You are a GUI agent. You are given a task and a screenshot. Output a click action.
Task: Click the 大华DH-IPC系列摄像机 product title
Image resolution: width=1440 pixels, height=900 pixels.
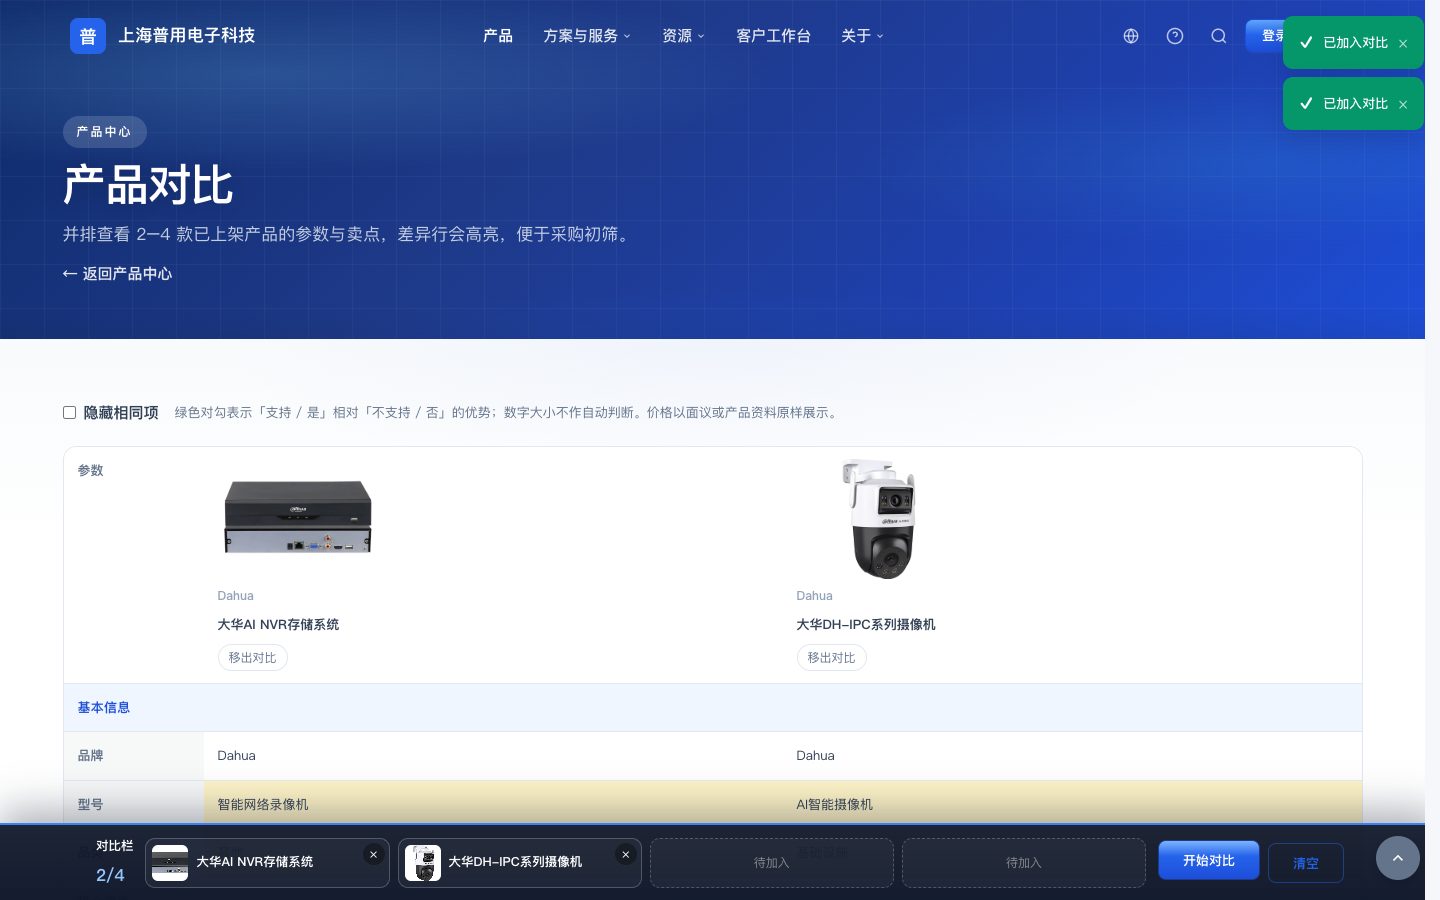866,624
